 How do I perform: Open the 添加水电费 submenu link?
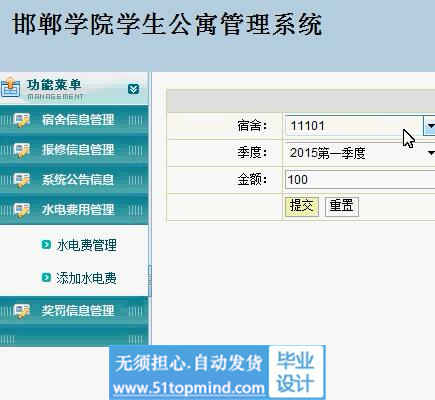86,278
